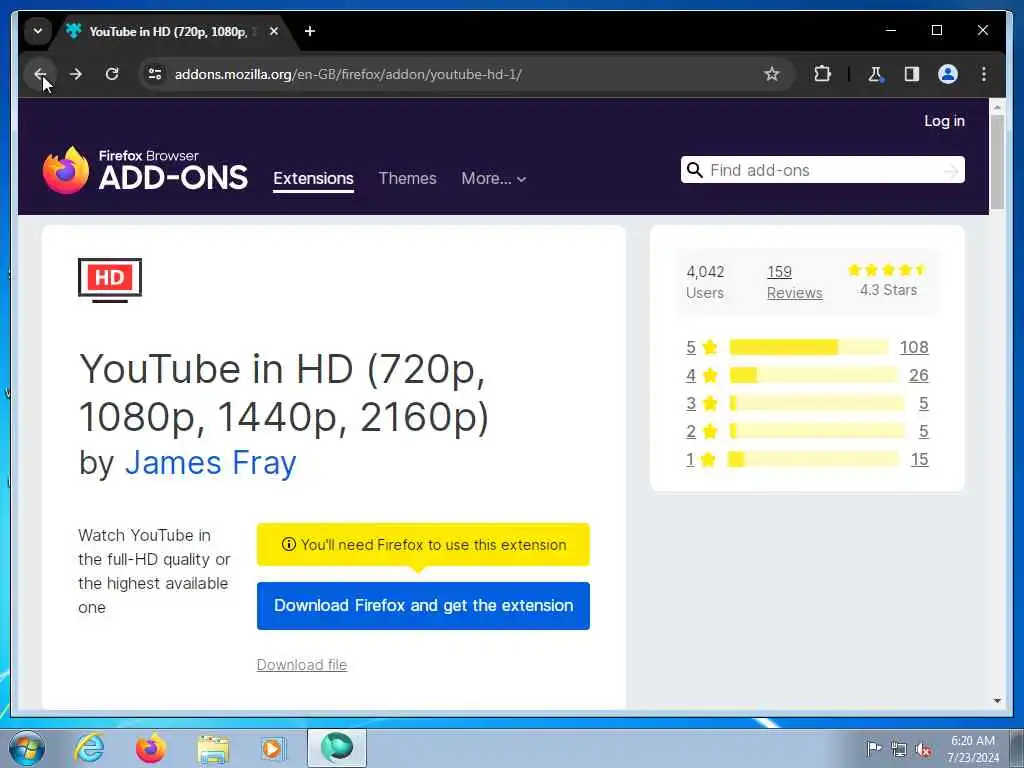Open the 15 one-star reviews count
1024x768 pixels.
[x=920, y=460]
